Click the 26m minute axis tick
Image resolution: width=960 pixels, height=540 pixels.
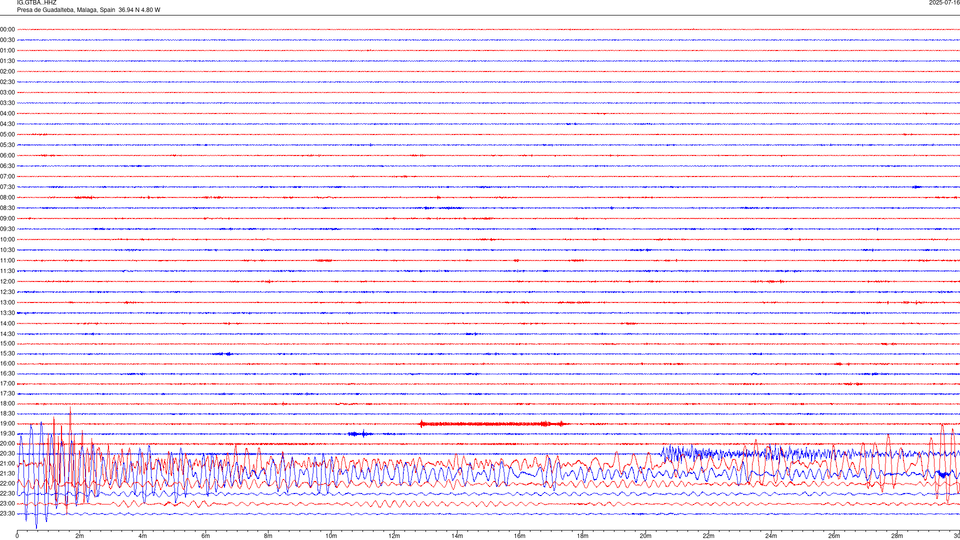point(834,536)
